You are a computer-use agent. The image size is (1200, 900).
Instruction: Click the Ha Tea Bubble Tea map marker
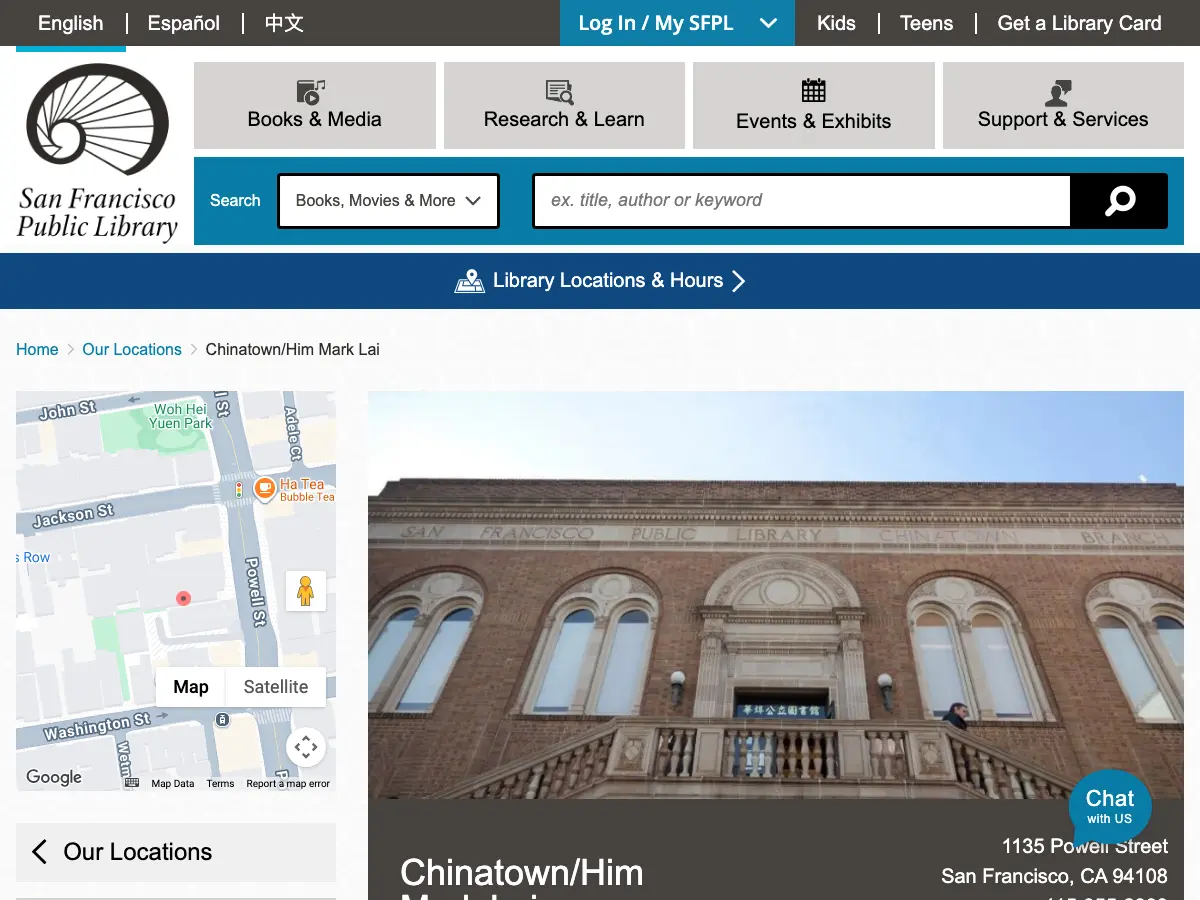(265, 489)
